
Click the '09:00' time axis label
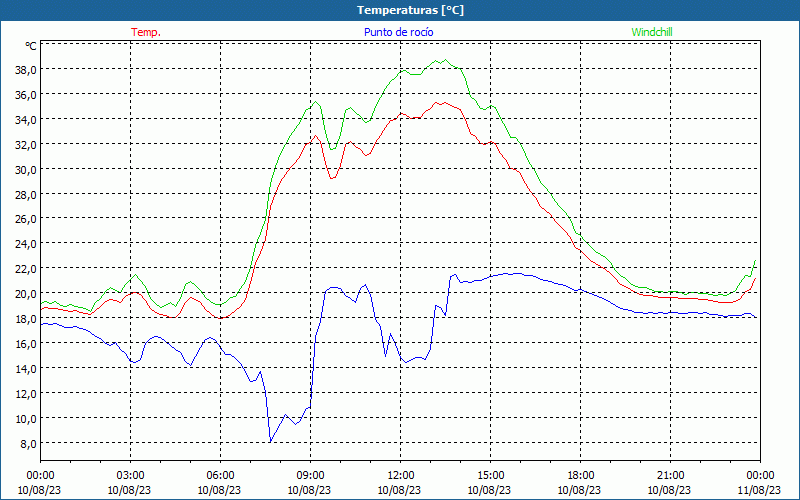(x=310, y=476)
